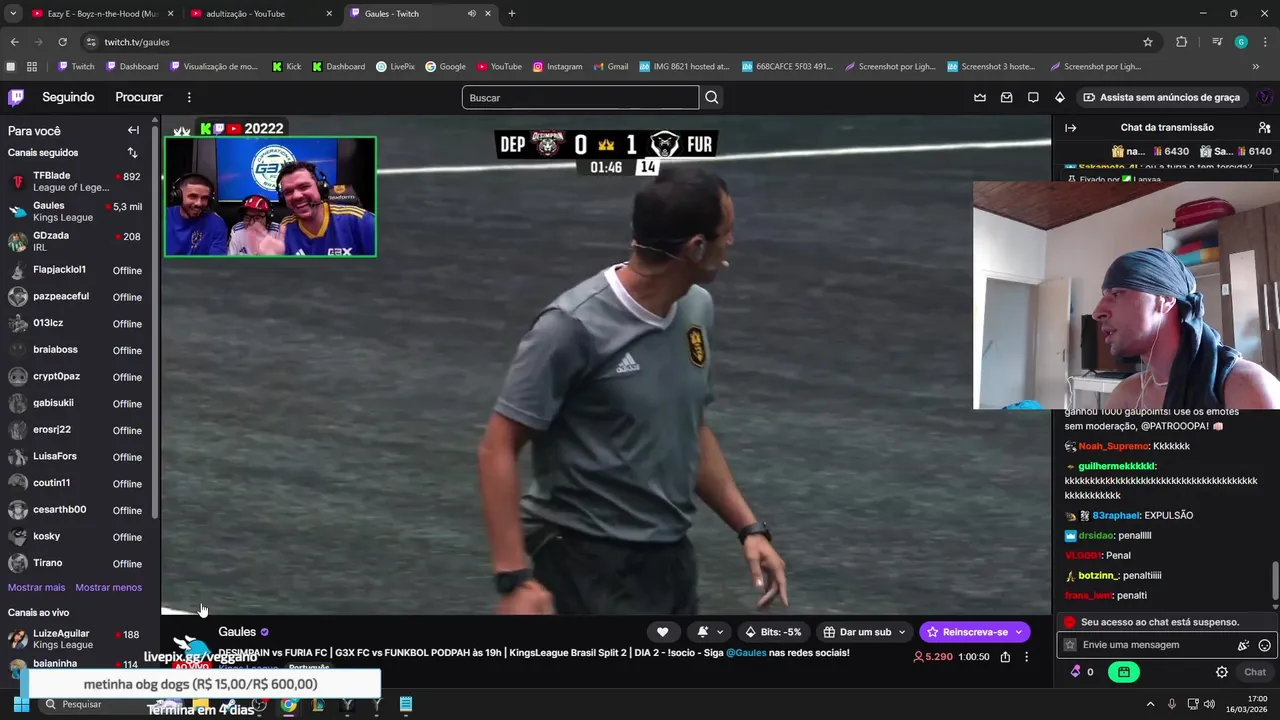Open the emote picker smiley icon
This screenshot has width=1280, height=720.
[1265, 645]
